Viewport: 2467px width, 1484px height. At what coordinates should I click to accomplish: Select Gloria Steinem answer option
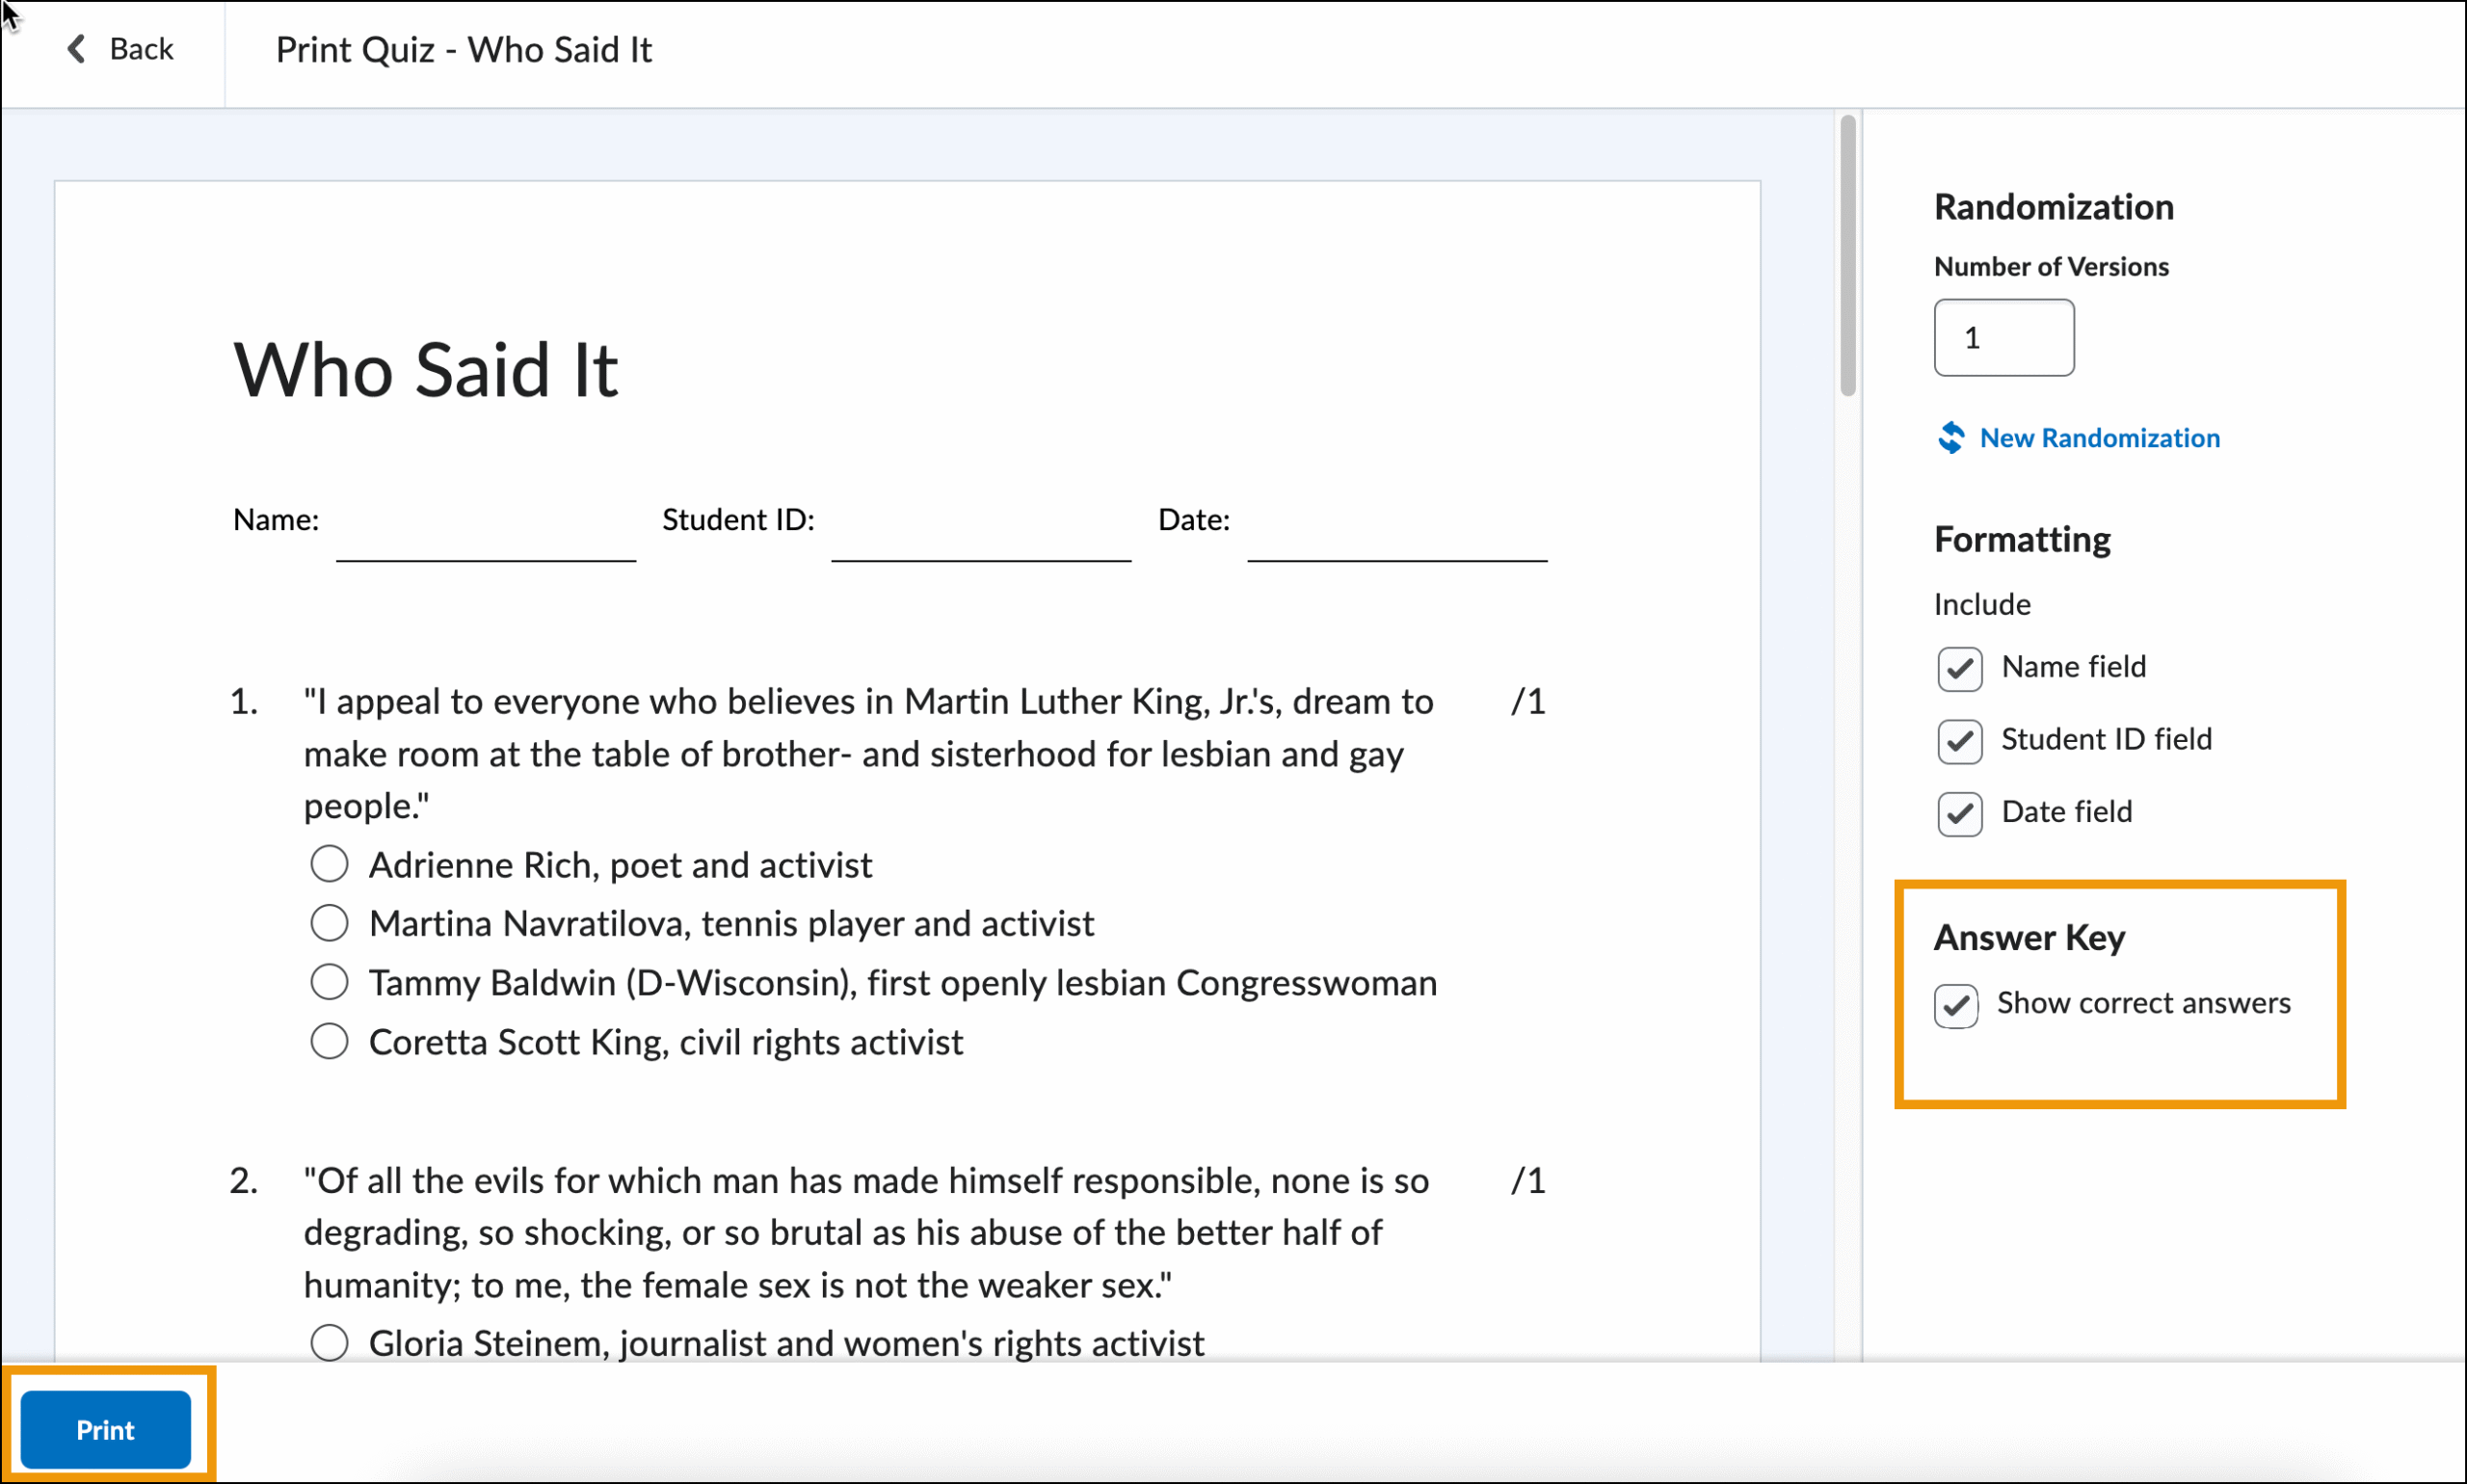tap(329, 1343)
